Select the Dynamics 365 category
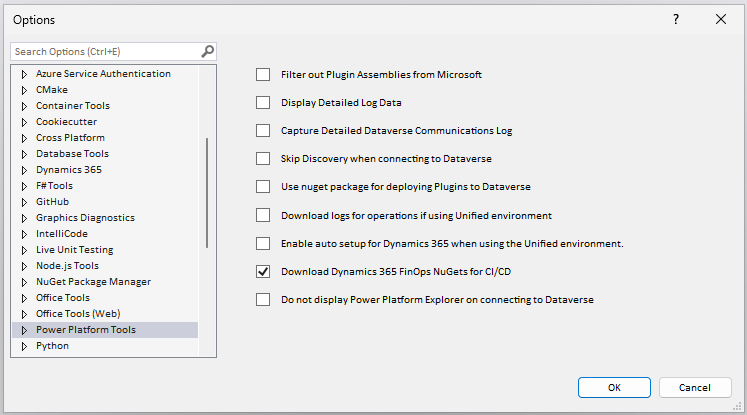The width and height of the screenshot is (747, 415). [69, 170]
